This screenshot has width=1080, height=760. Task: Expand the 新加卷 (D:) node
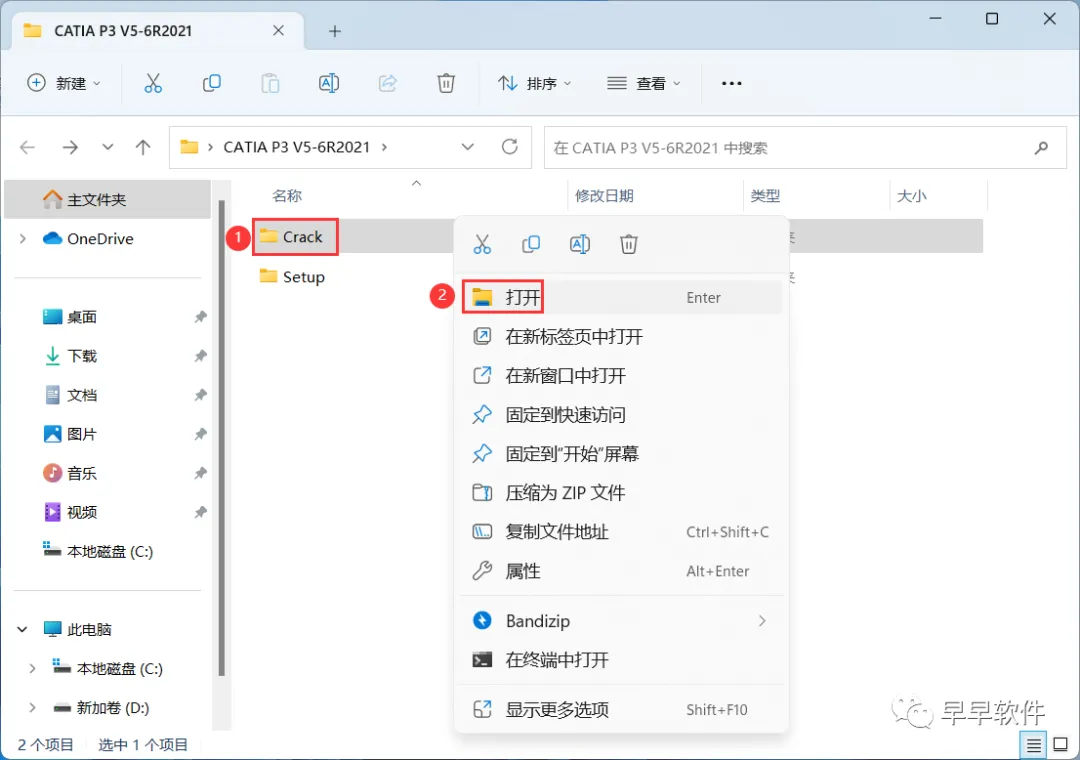click(32, 708)
